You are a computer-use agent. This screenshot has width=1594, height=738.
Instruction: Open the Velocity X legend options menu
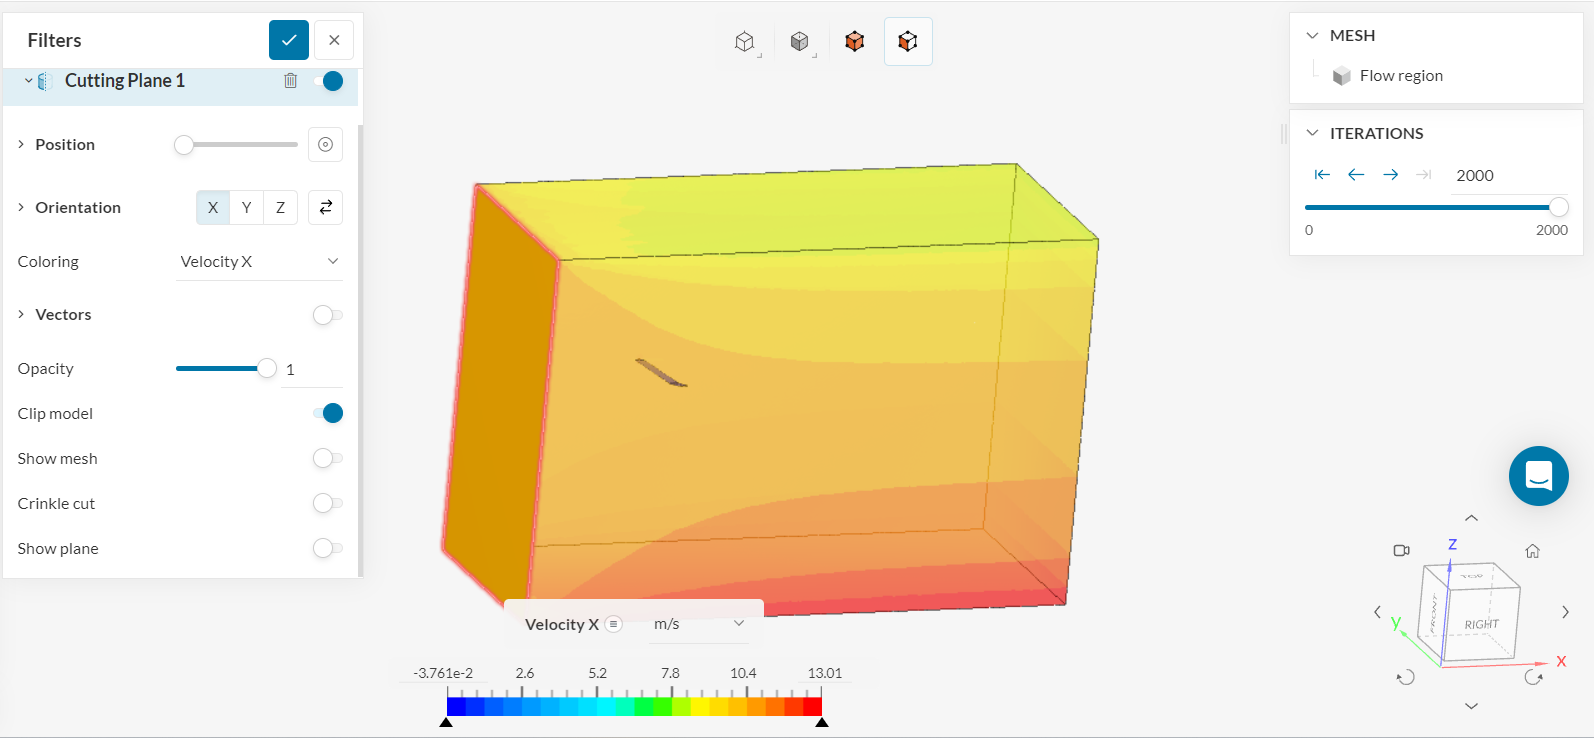coord(614,624)
